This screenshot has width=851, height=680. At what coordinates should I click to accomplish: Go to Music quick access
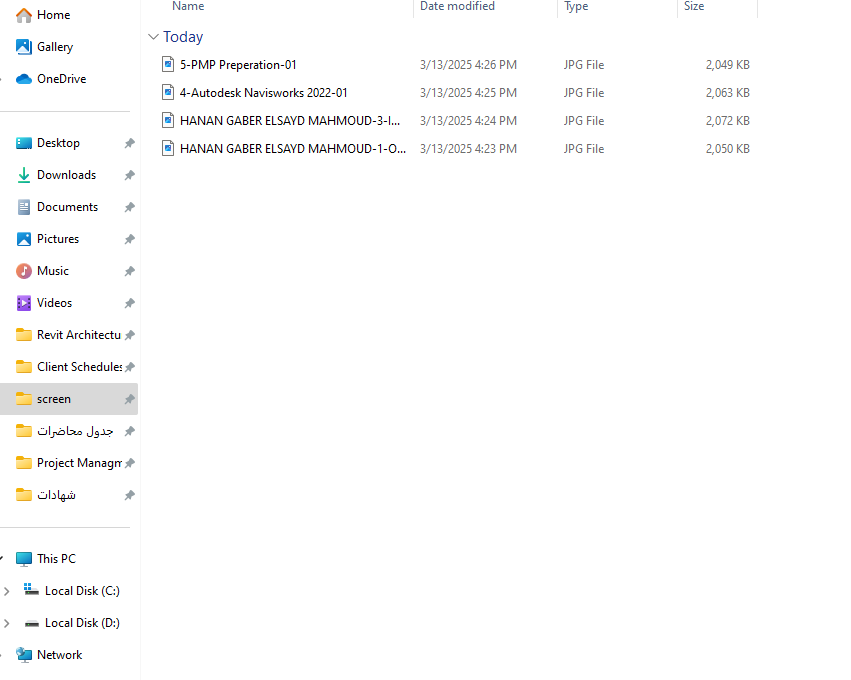[53, 271]
